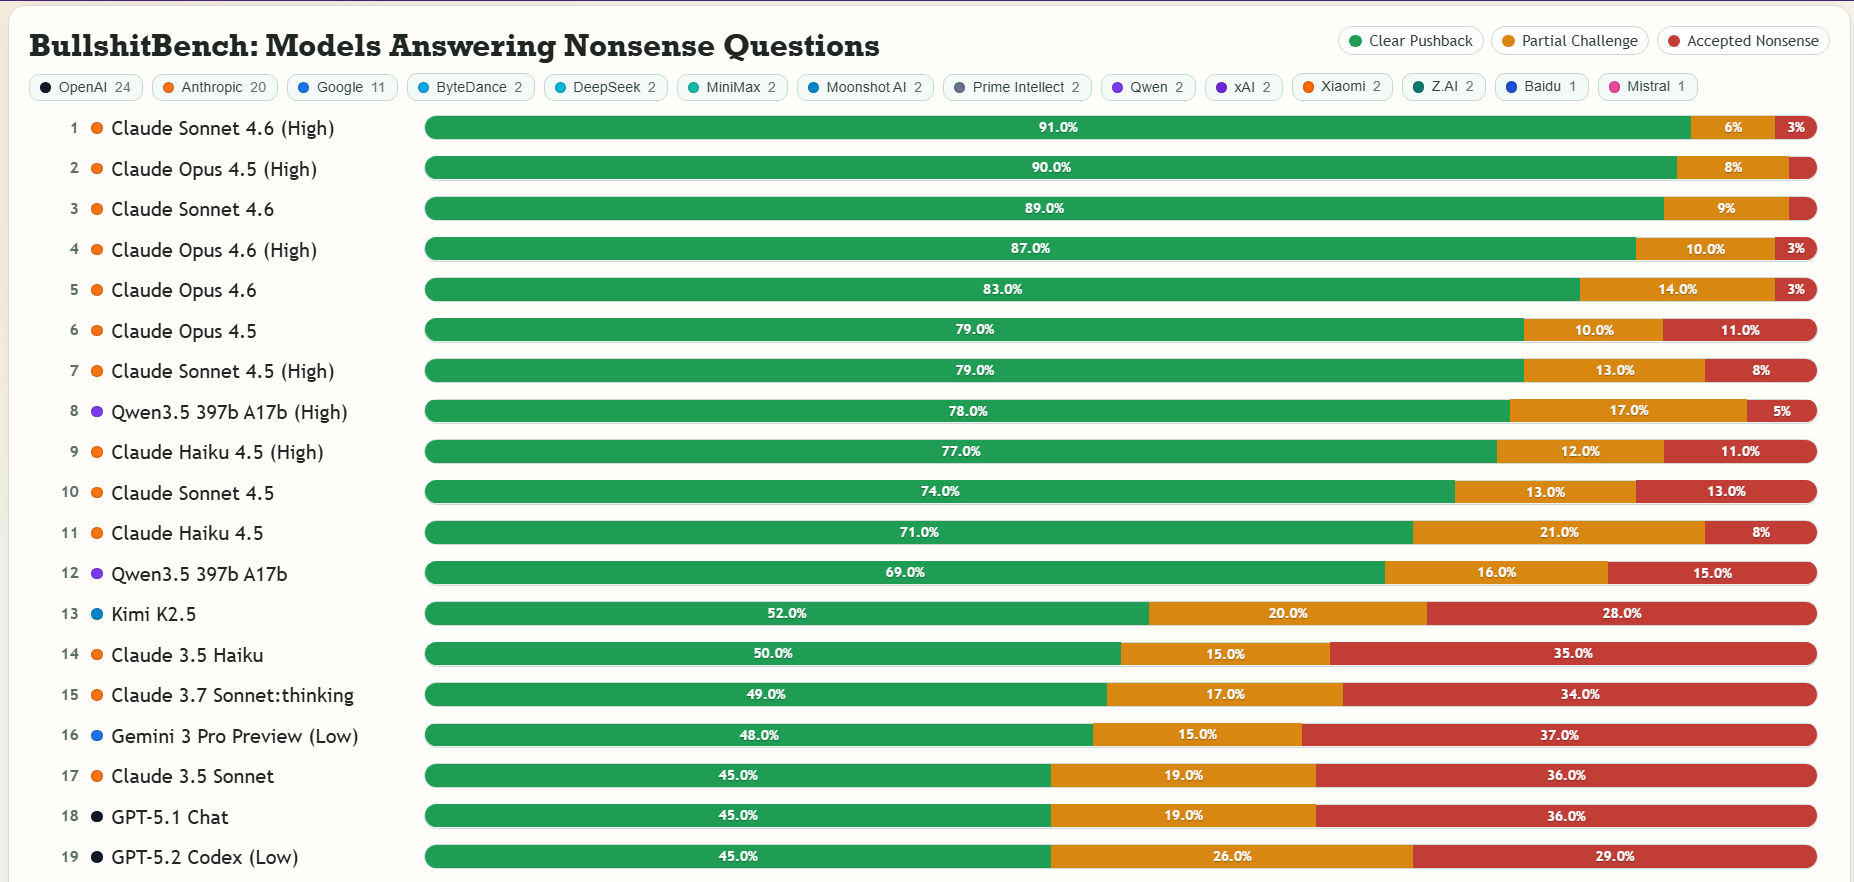
Task: Open the Claude Opus 4.5 (High) model label
Action: tap(214, 169)
